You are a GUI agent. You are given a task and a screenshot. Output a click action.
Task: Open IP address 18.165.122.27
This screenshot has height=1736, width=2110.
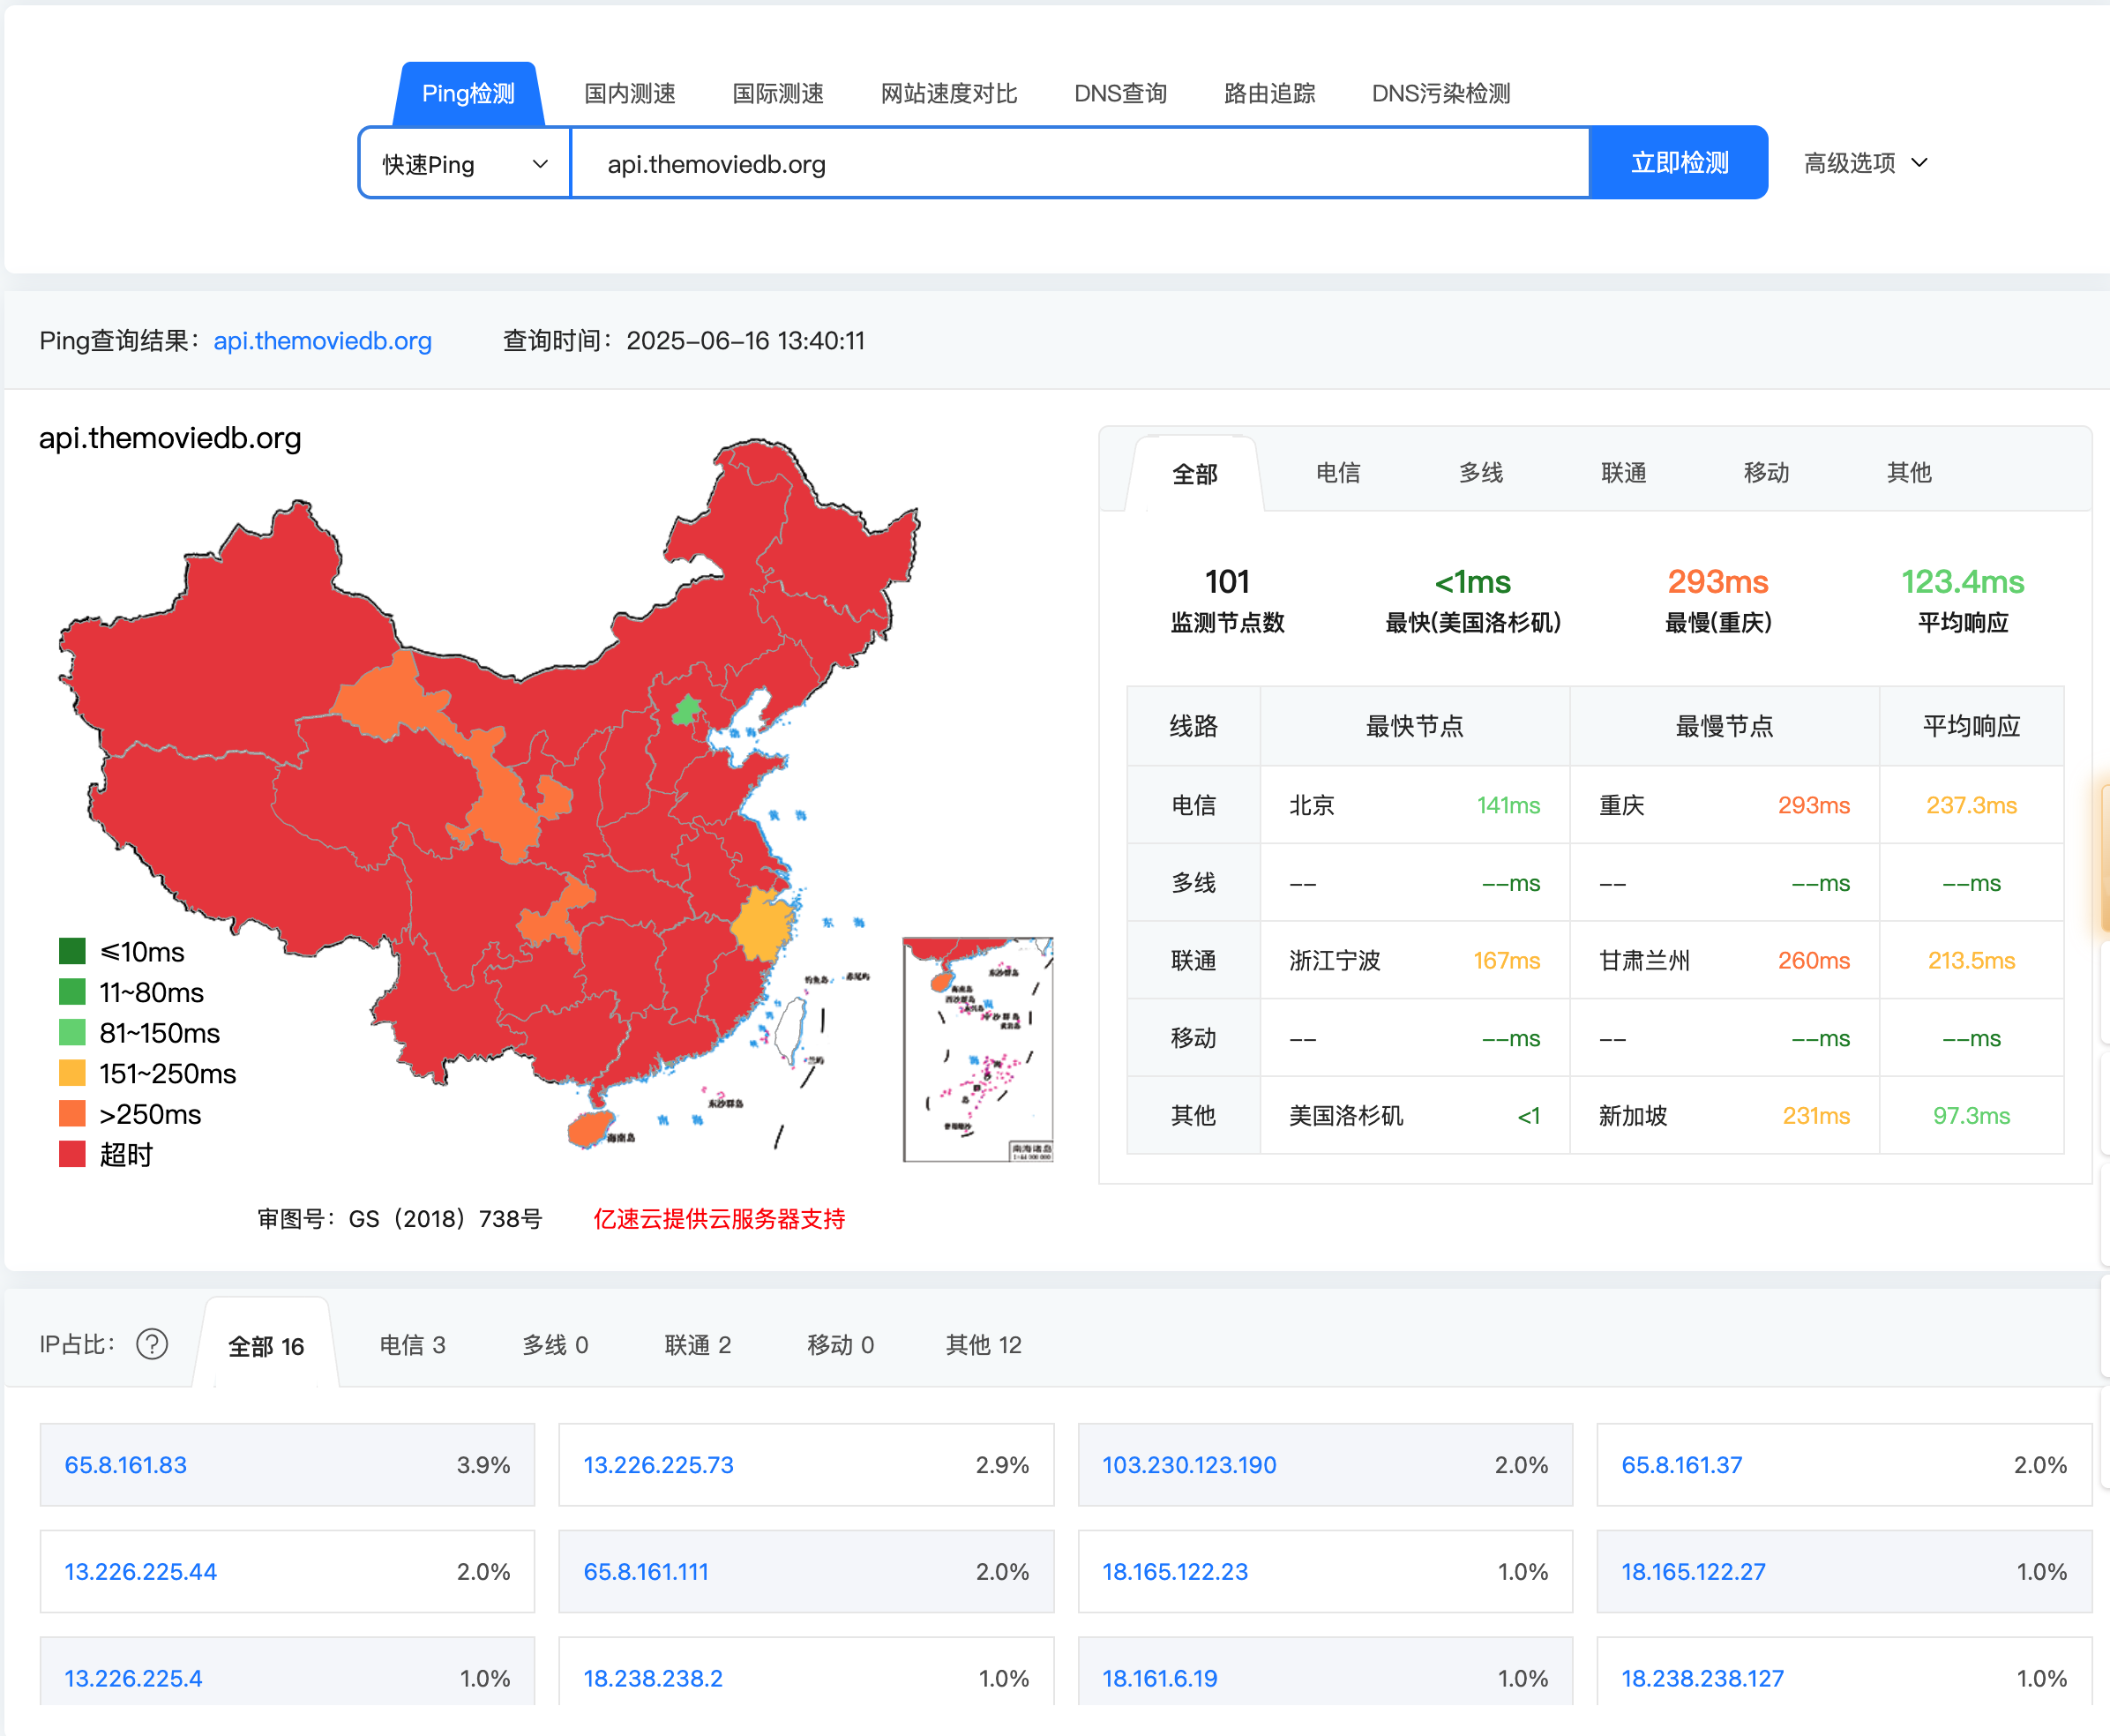point(1693,1572)
